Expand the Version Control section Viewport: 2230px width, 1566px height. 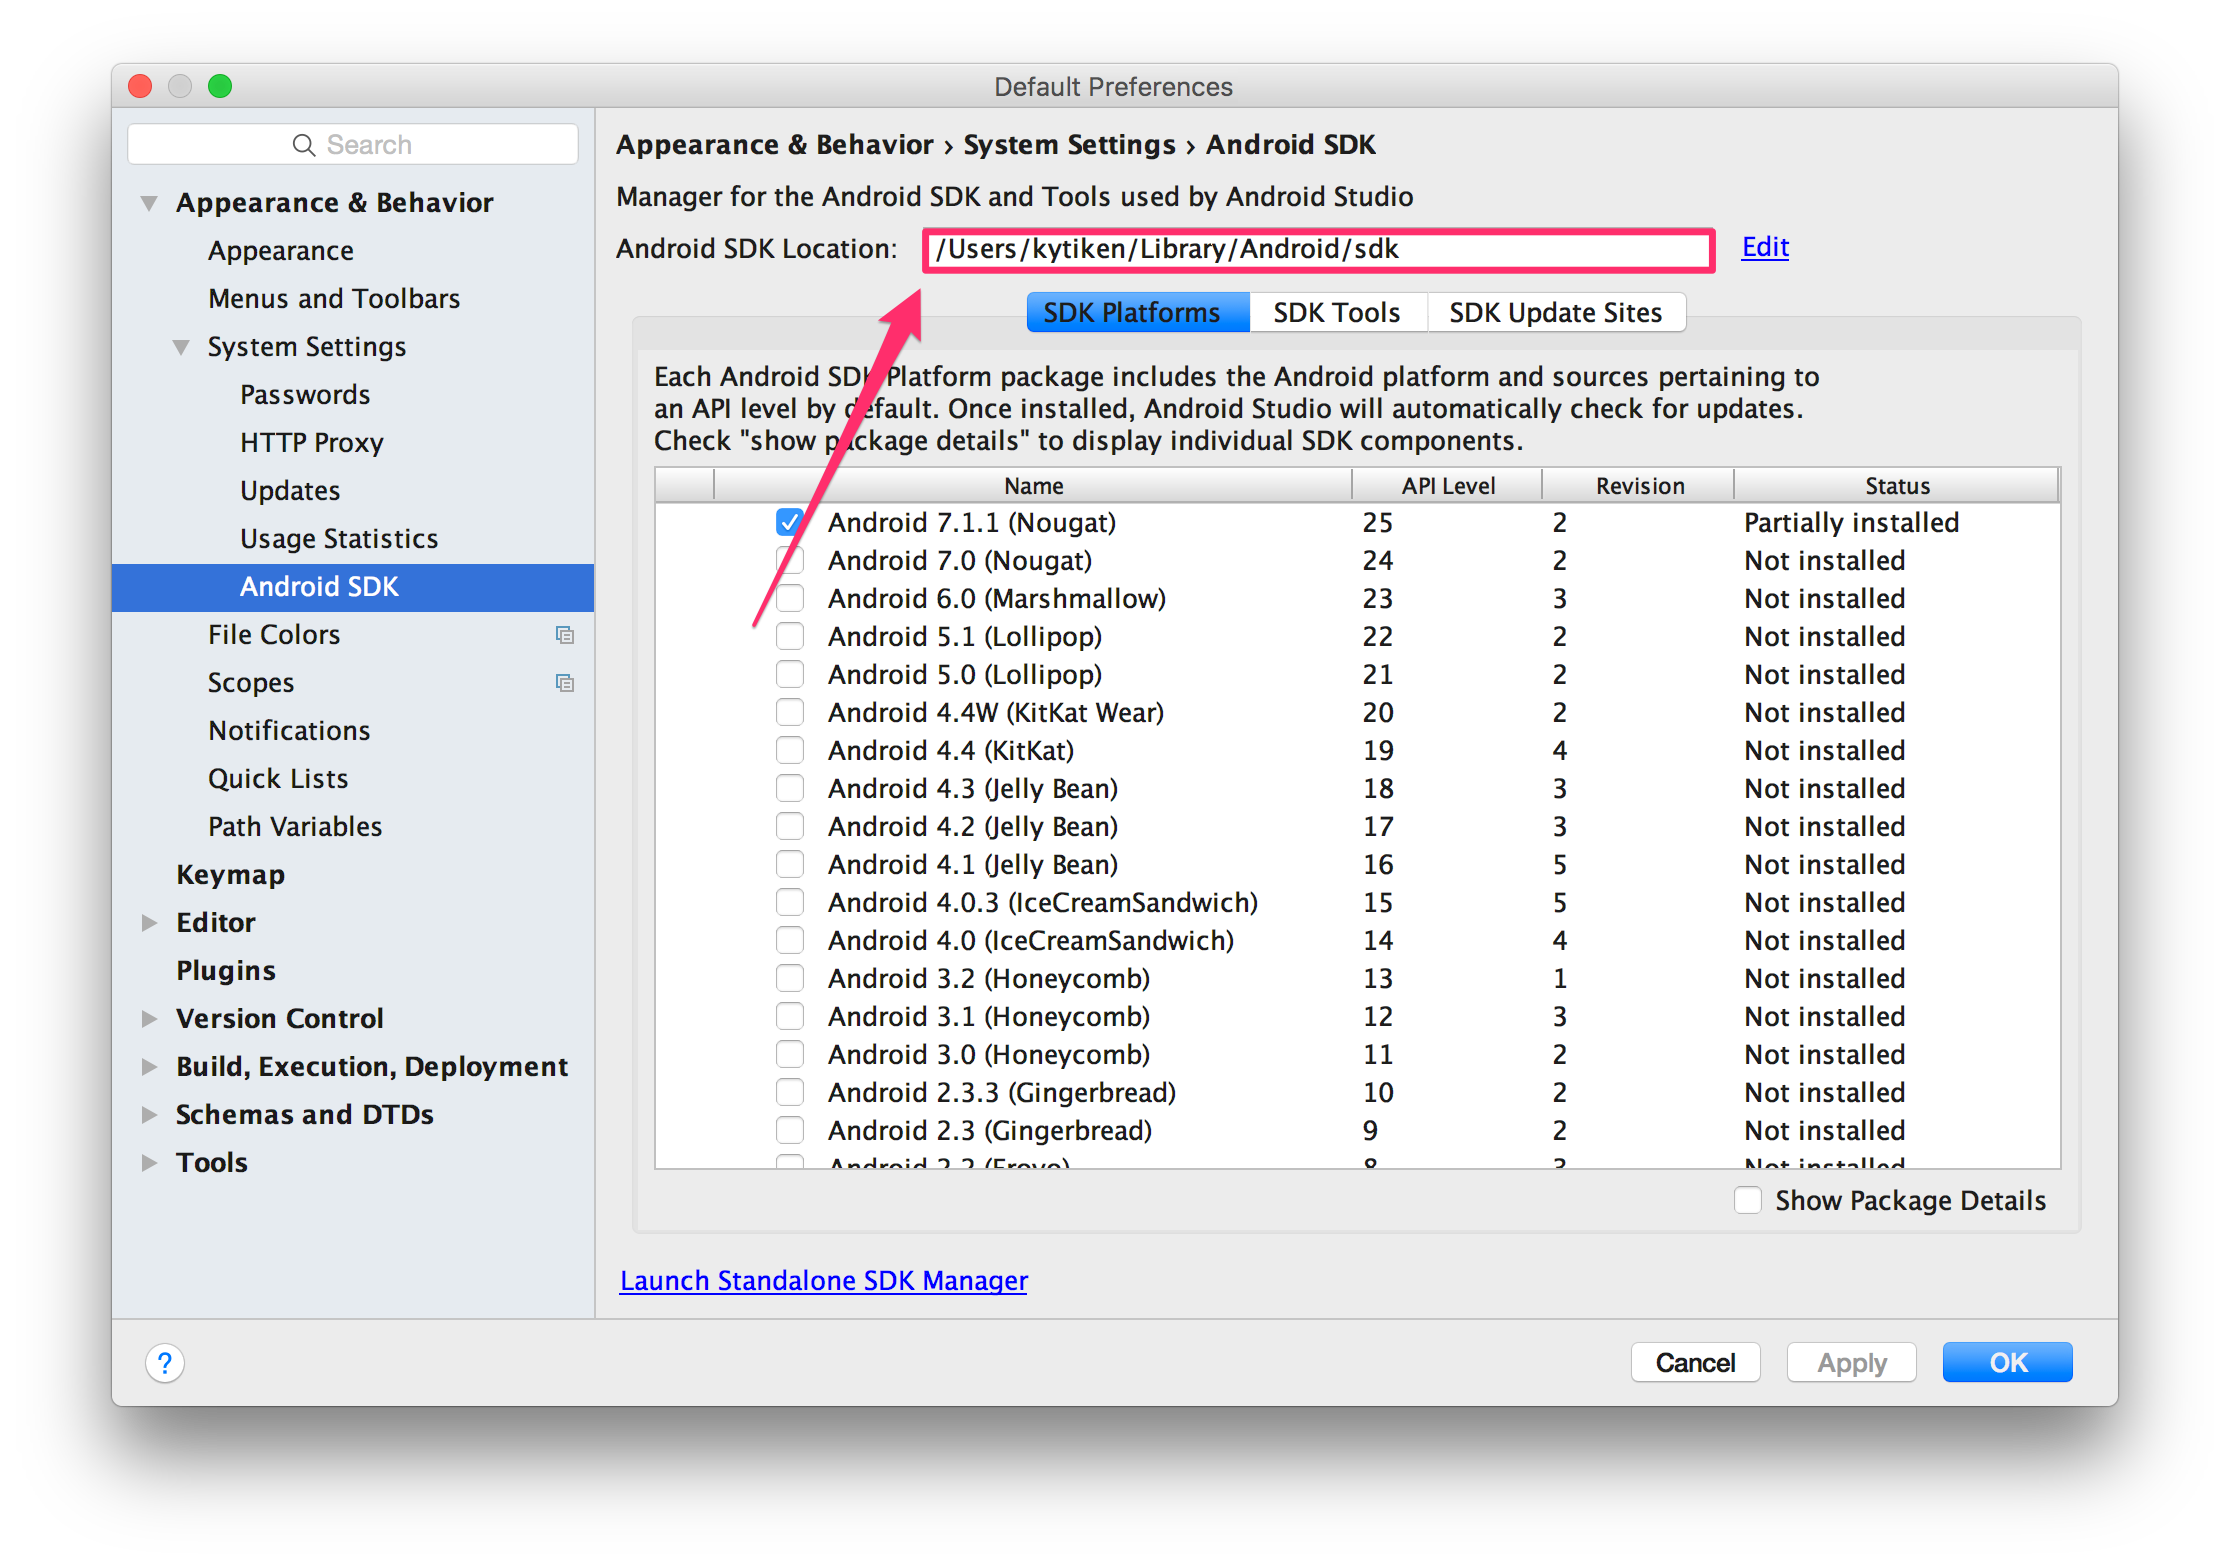150,1018
